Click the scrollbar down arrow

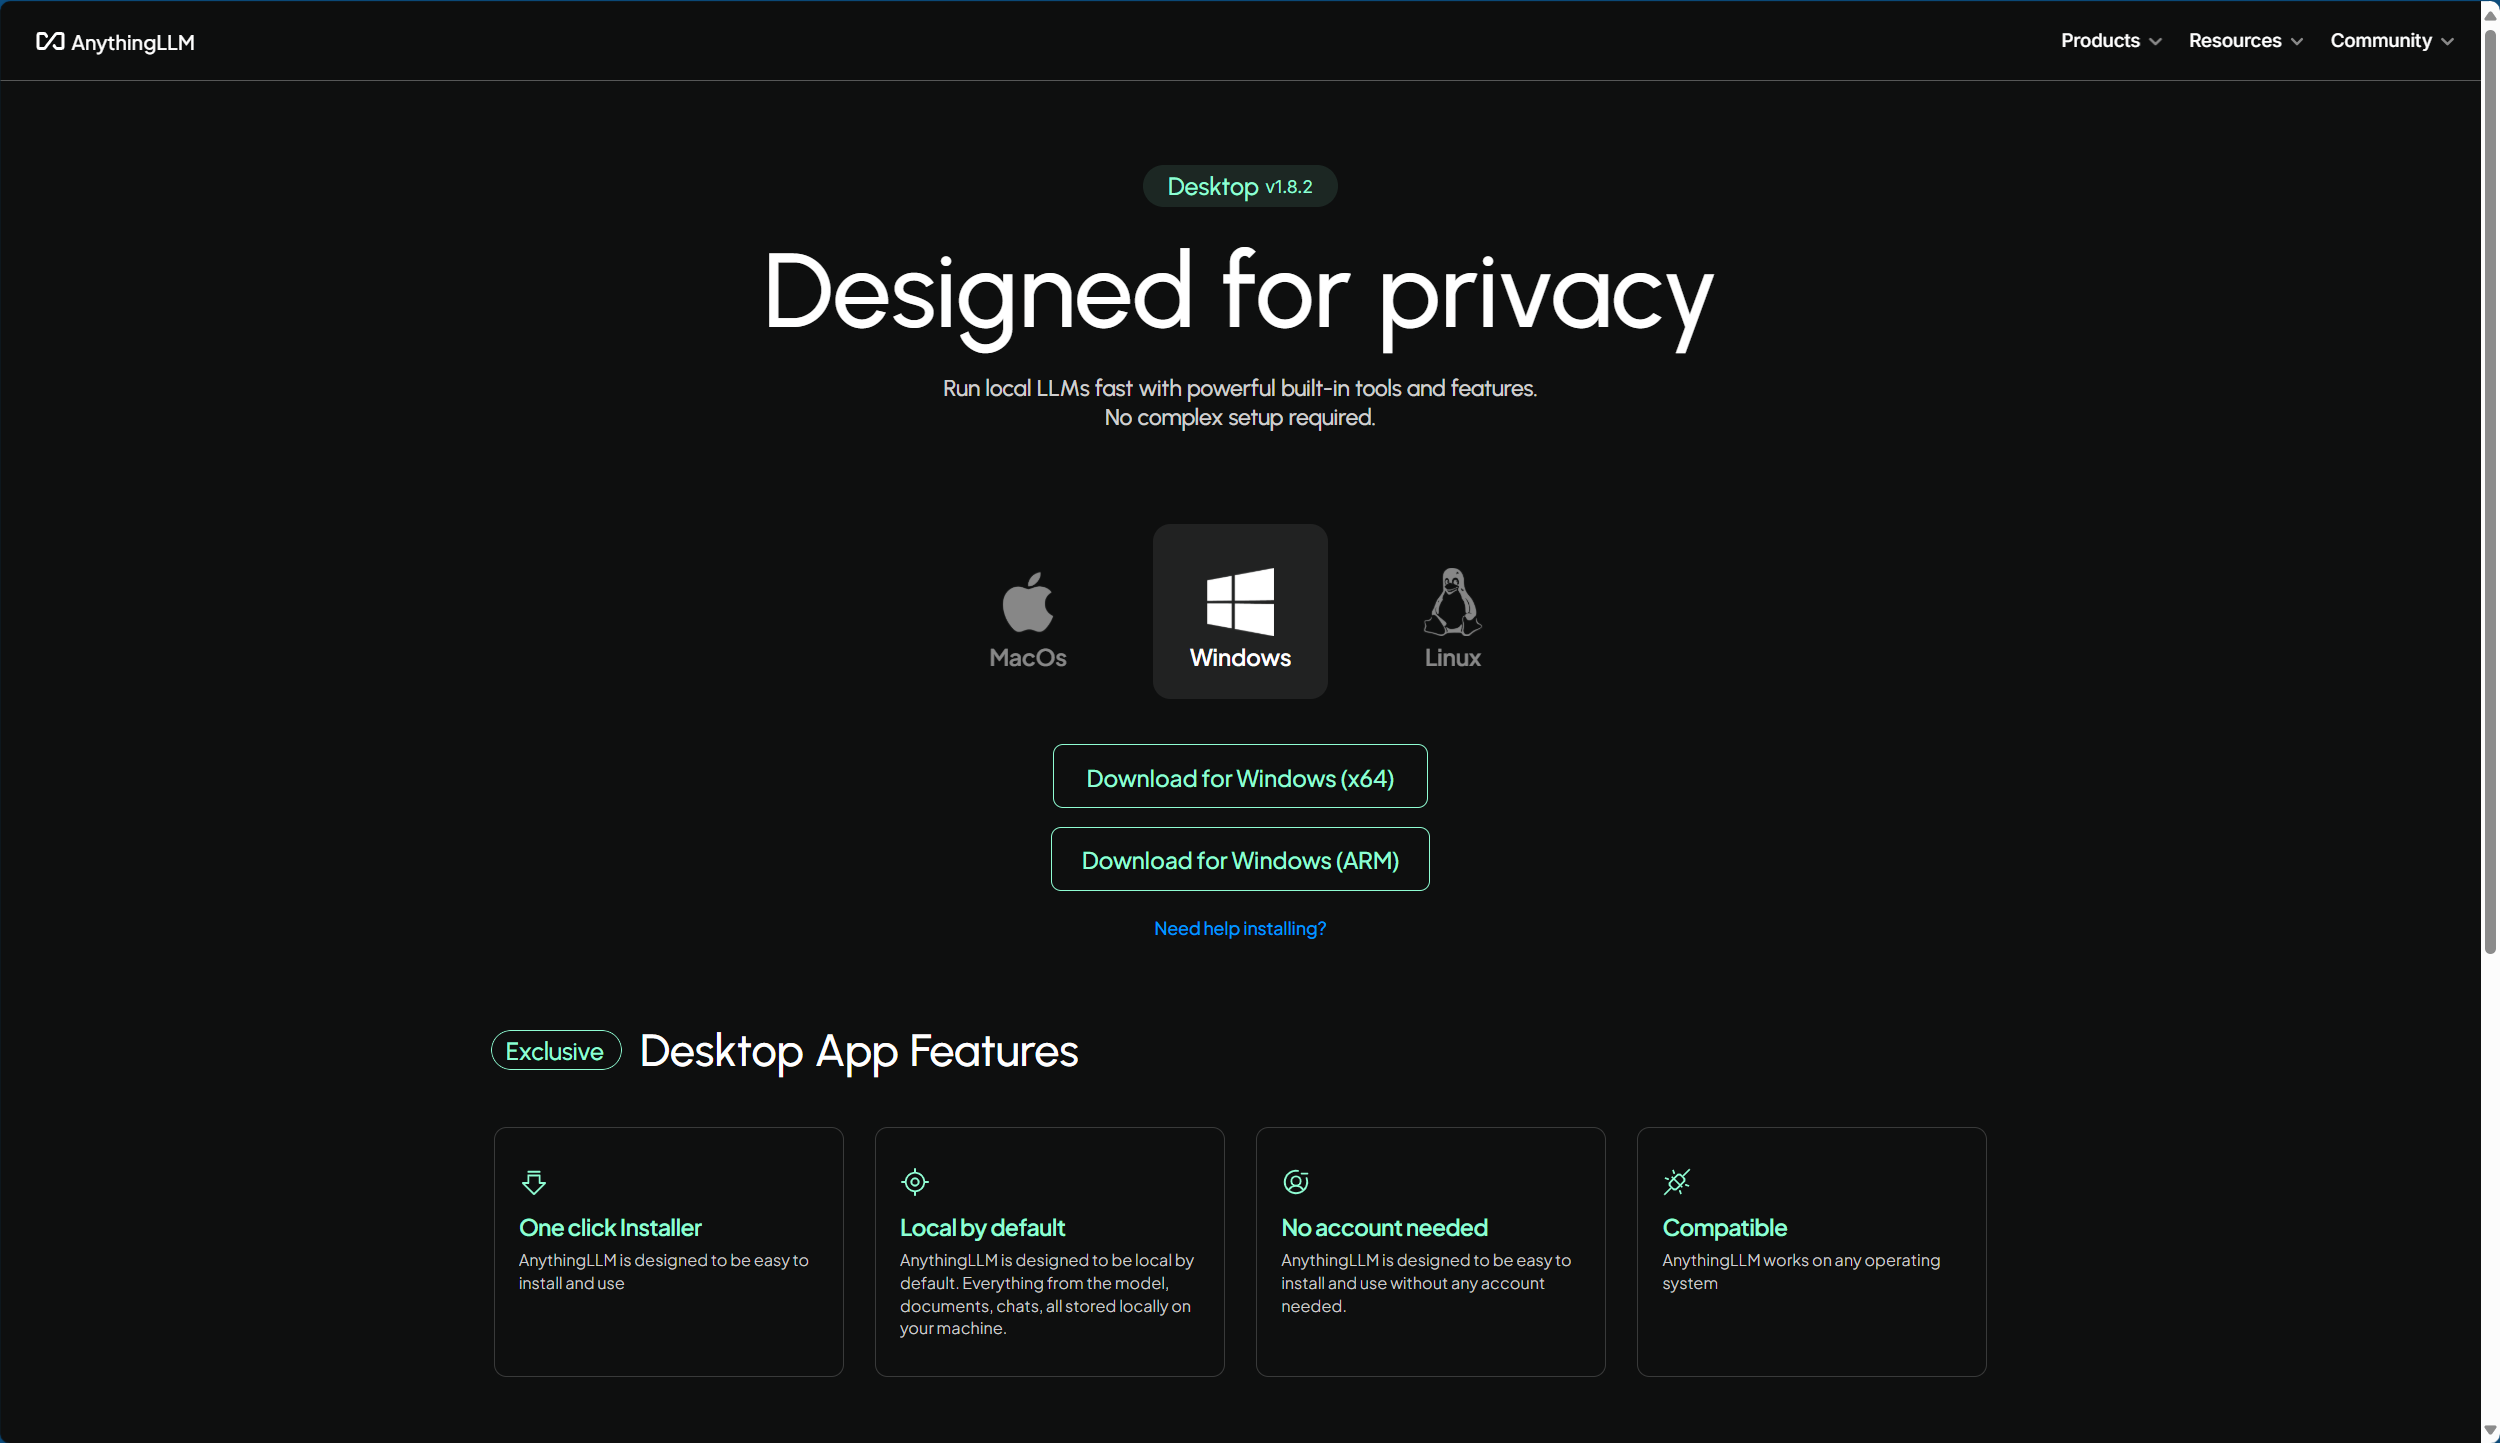pos(2490,1431)
